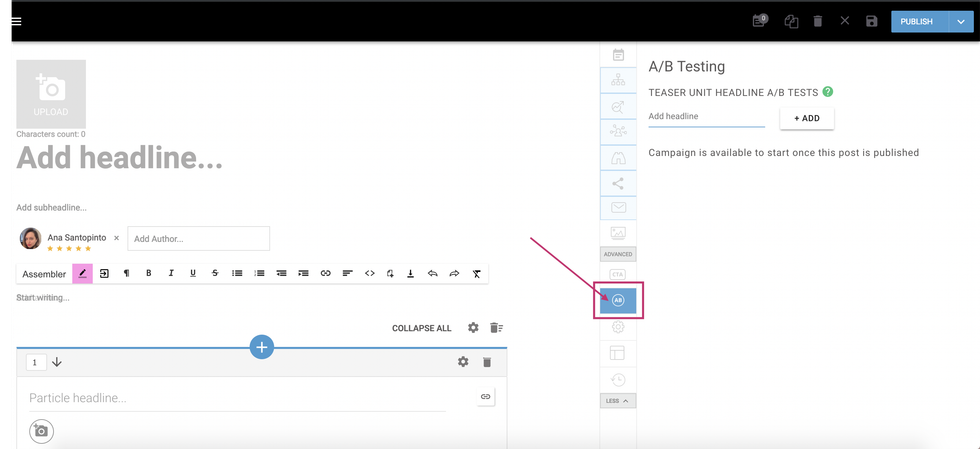
Task: Collapse sidebar with the LESS button
Action: [618, 401]
